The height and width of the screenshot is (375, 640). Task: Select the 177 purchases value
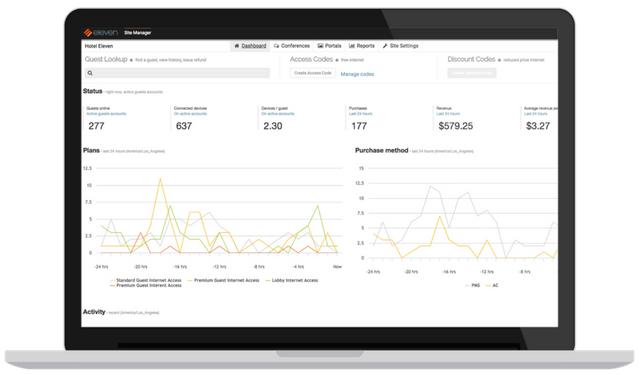(359, 126)
